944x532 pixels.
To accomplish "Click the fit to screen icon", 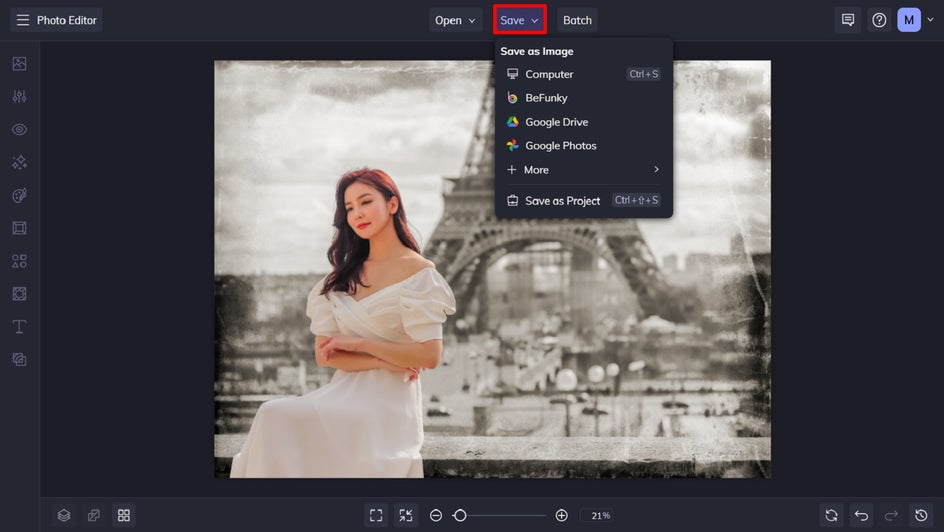I will pos(376,515).
